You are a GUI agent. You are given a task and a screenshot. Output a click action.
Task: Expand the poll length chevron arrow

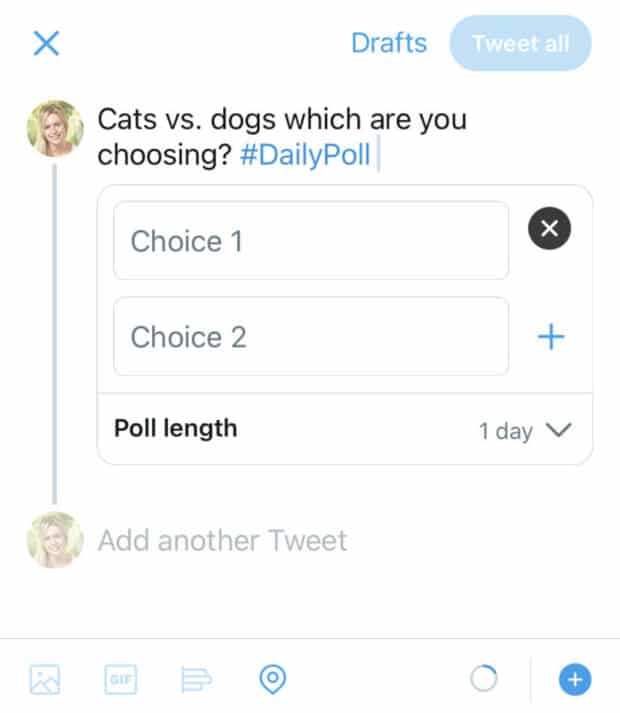(558, 430)
